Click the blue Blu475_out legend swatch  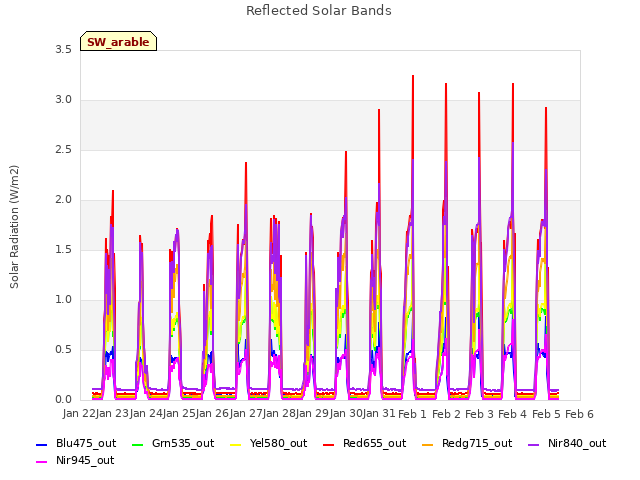point(42,444)
